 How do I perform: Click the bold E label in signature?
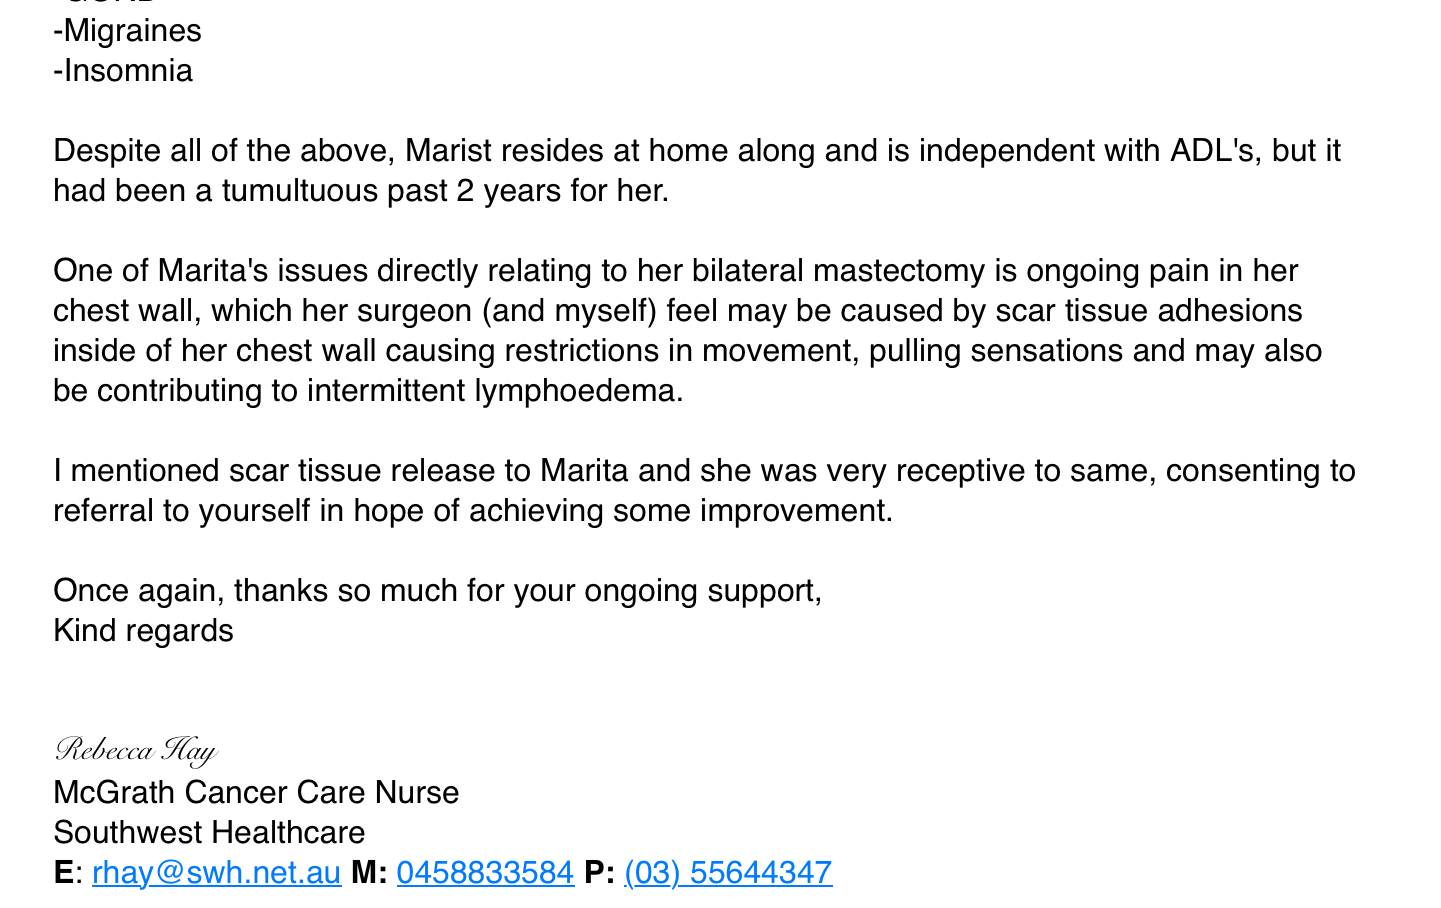coord(62,873)
